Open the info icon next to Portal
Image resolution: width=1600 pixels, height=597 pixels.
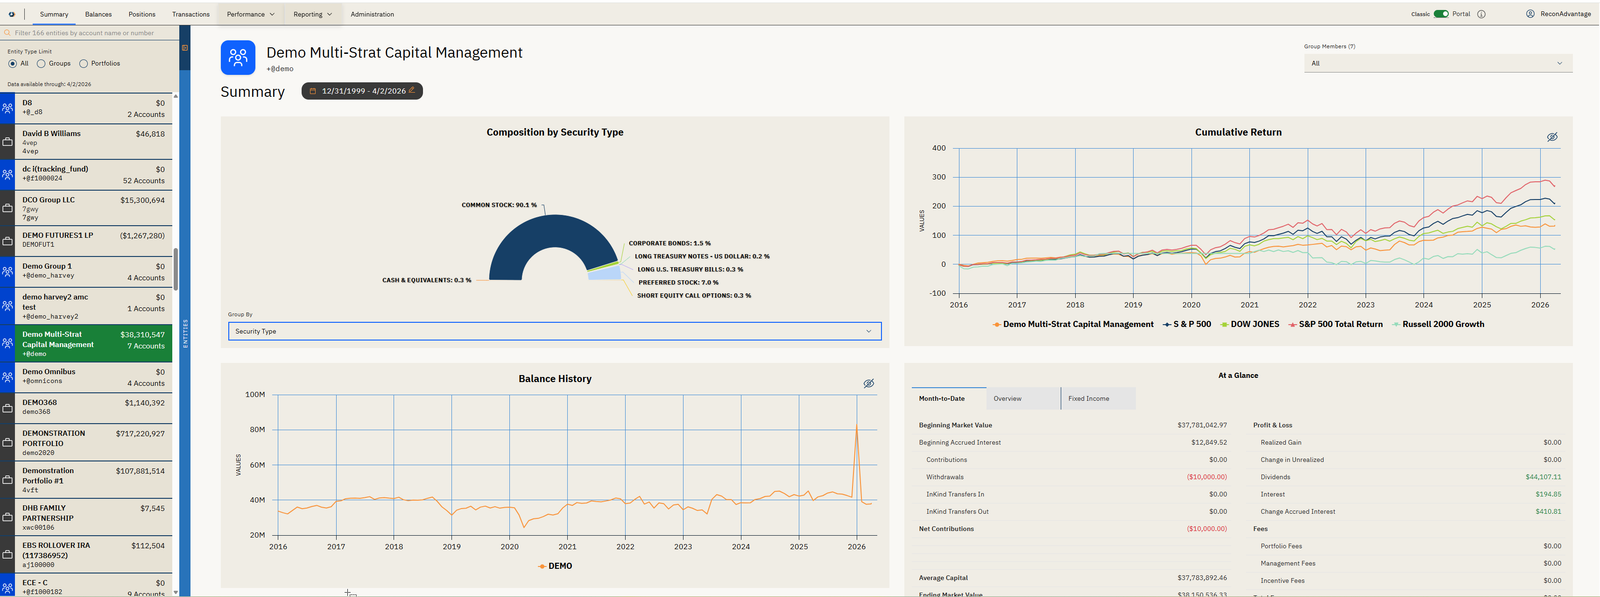click(x=1482, y=14)
